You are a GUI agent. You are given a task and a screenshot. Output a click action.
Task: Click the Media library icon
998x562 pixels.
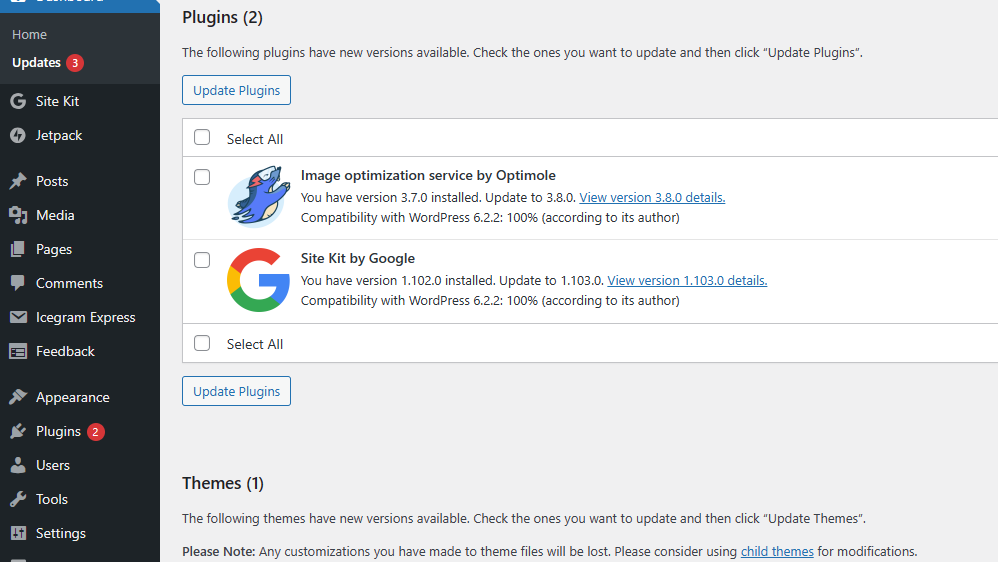[x=18, y=215]
